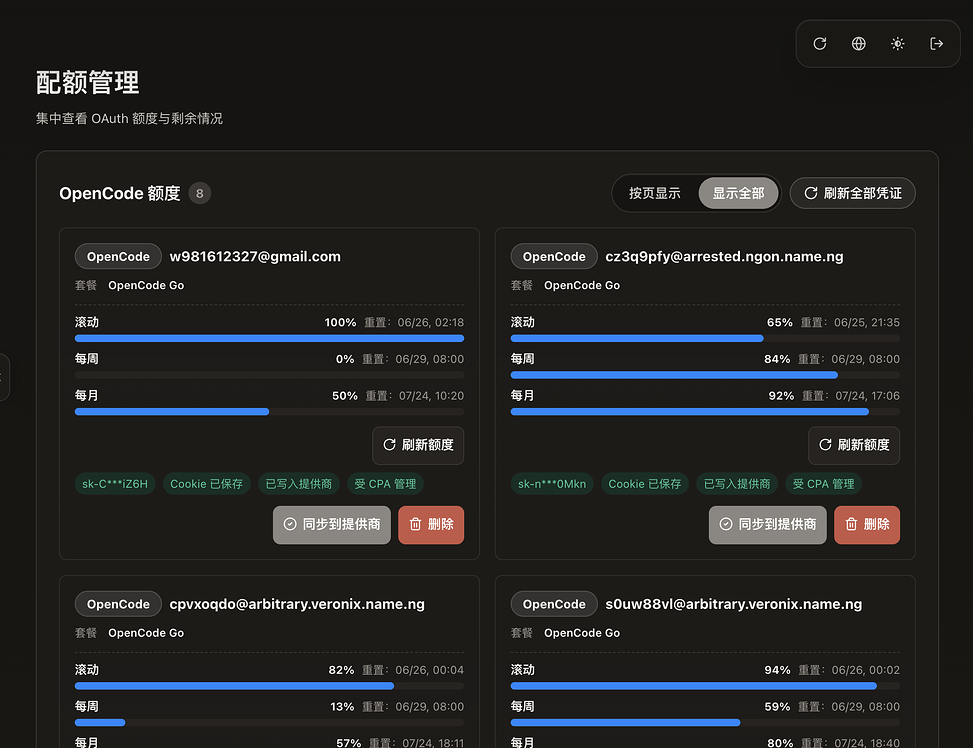Click email cpvxoqdo@arbitrary.veronix.name.ng
973x748 pixels.
click(297, 604)
